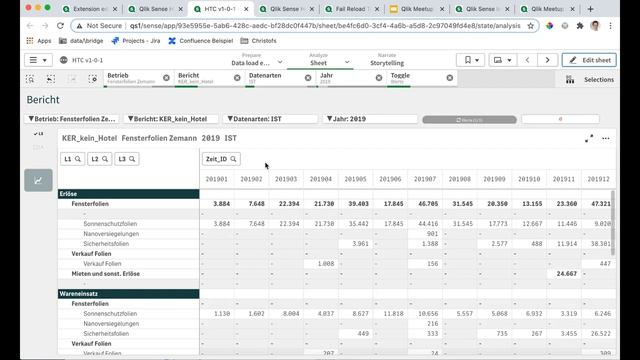Select the Wareneinsatz header row

pyautogui.click(x=129, y=293)
